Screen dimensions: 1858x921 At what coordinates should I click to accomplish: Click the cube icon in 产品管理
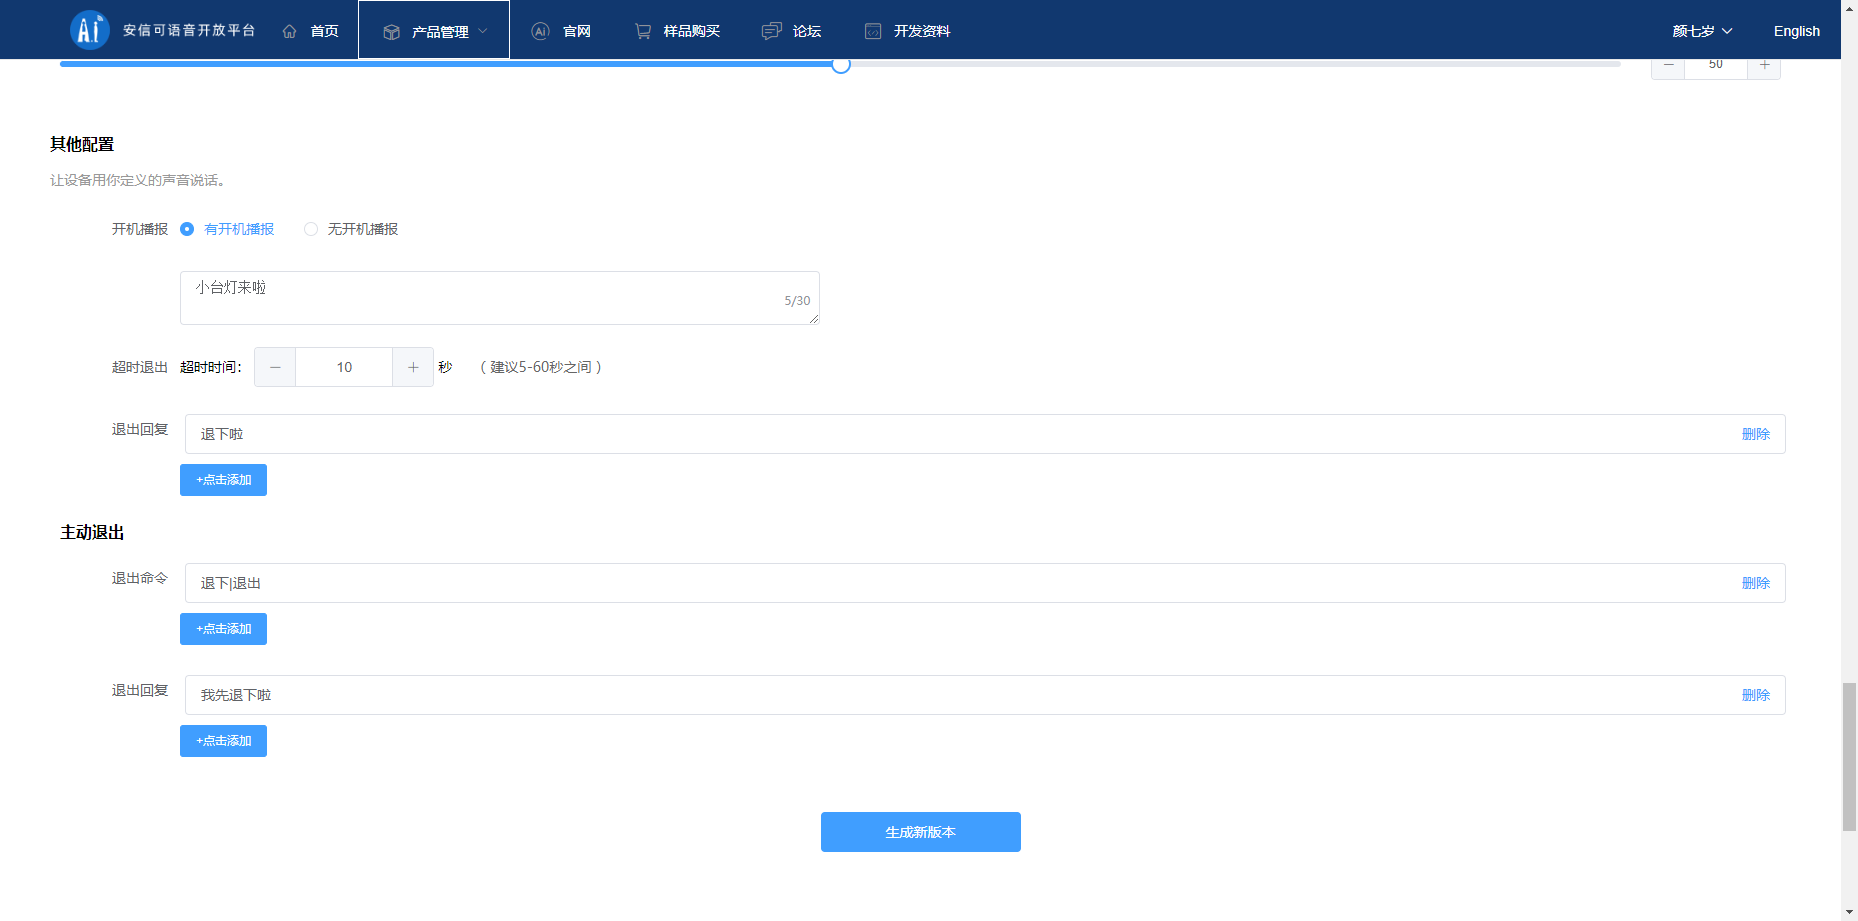[392, 32]
